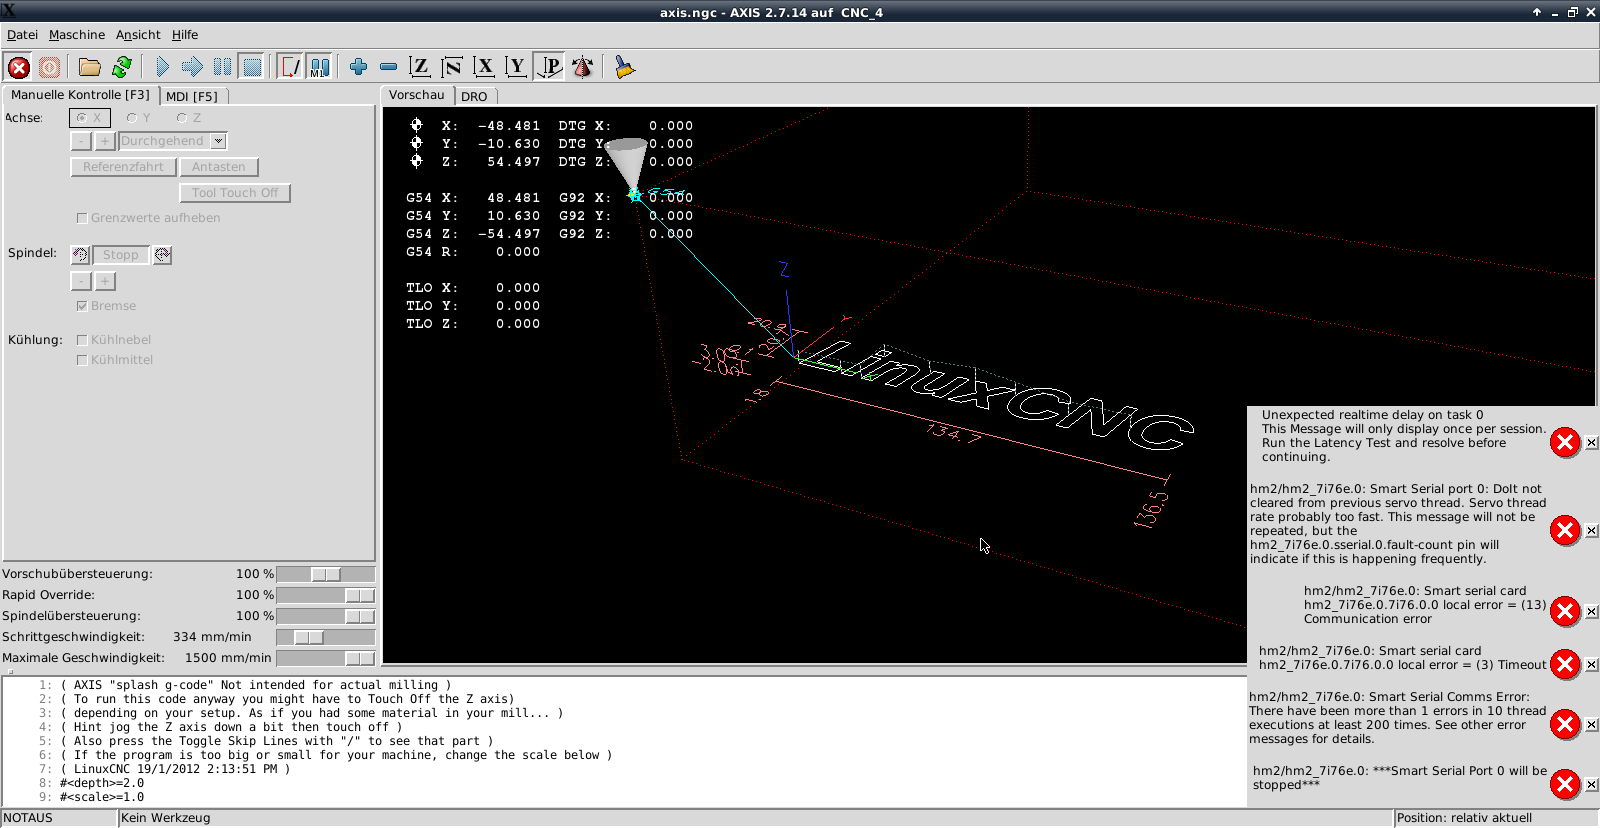Increase spindle speed plus button
The height and width of the screenshot is (828, 1600).
point(104,282)
